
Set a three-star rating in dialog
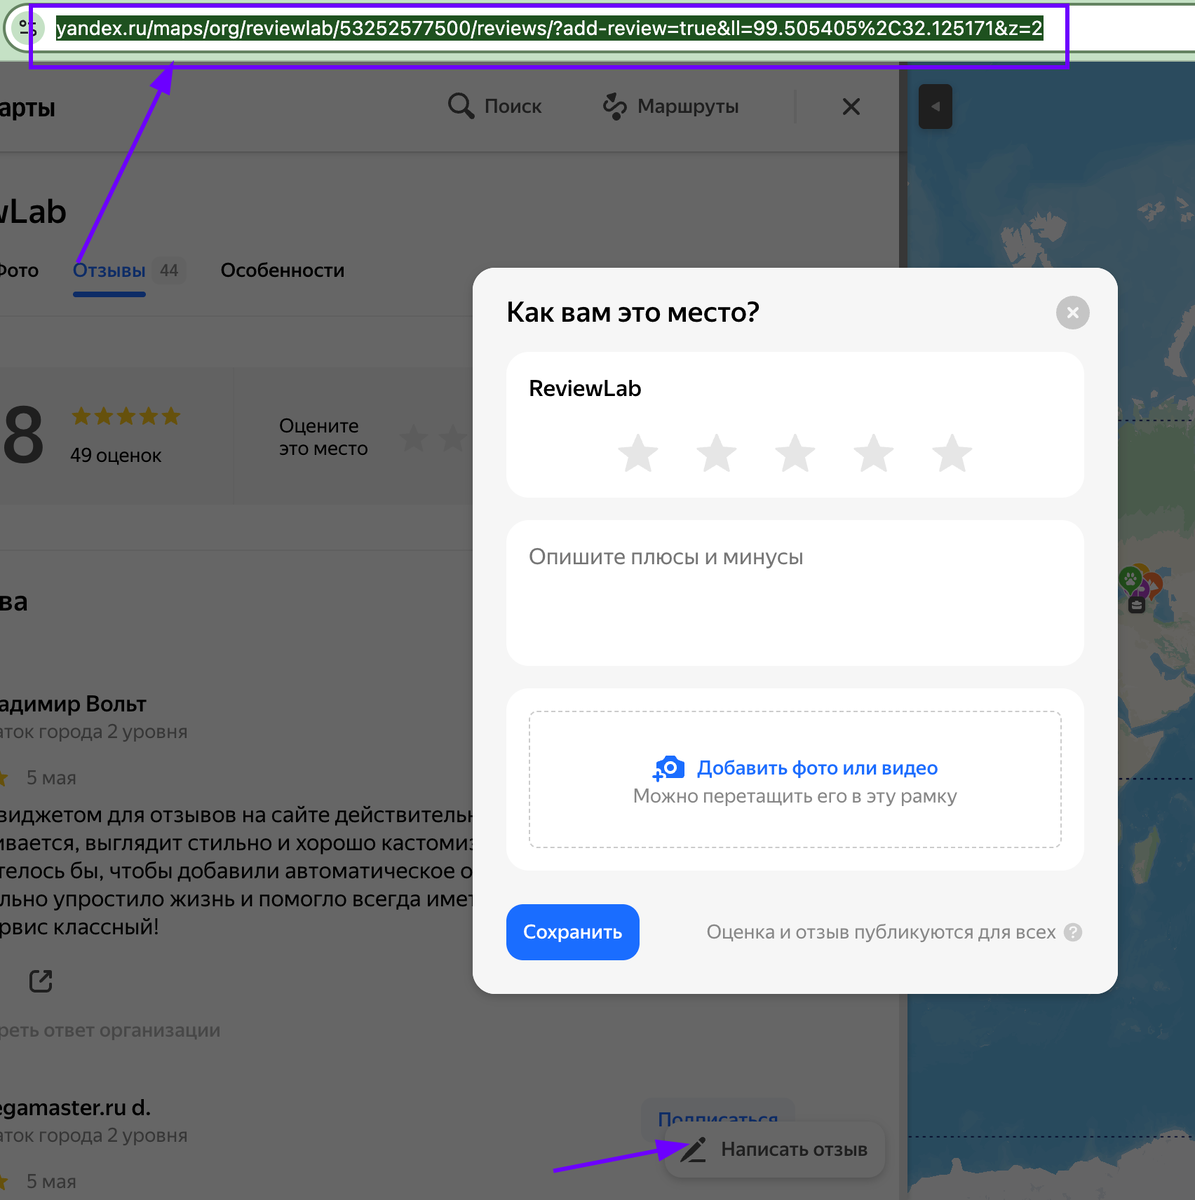coord(795,453)
